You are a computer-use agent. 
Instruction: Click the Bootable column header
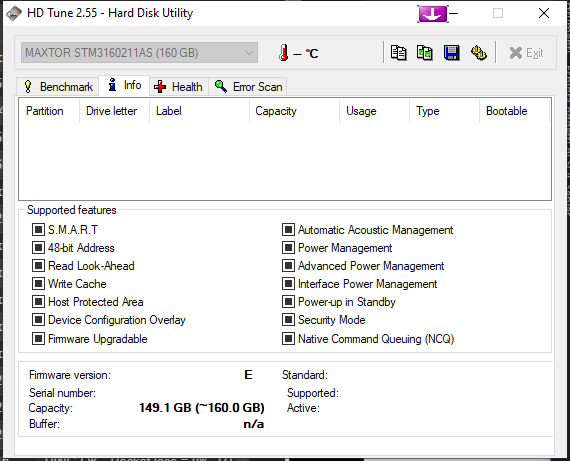(514, 111)
